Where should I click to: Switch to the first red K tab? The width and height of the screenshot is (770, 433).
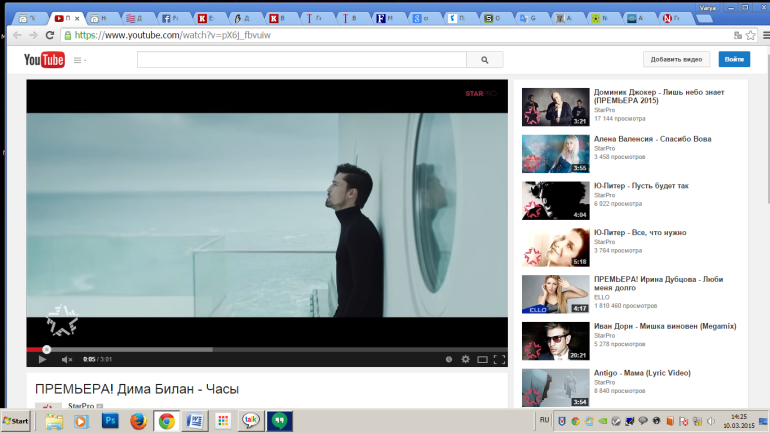208,19
